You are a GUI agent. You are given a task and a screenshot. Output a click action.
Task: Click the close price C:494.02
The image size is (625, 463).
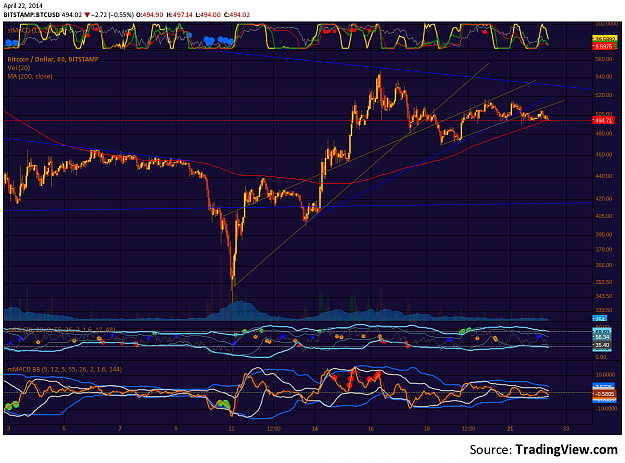tap(237, 15)
